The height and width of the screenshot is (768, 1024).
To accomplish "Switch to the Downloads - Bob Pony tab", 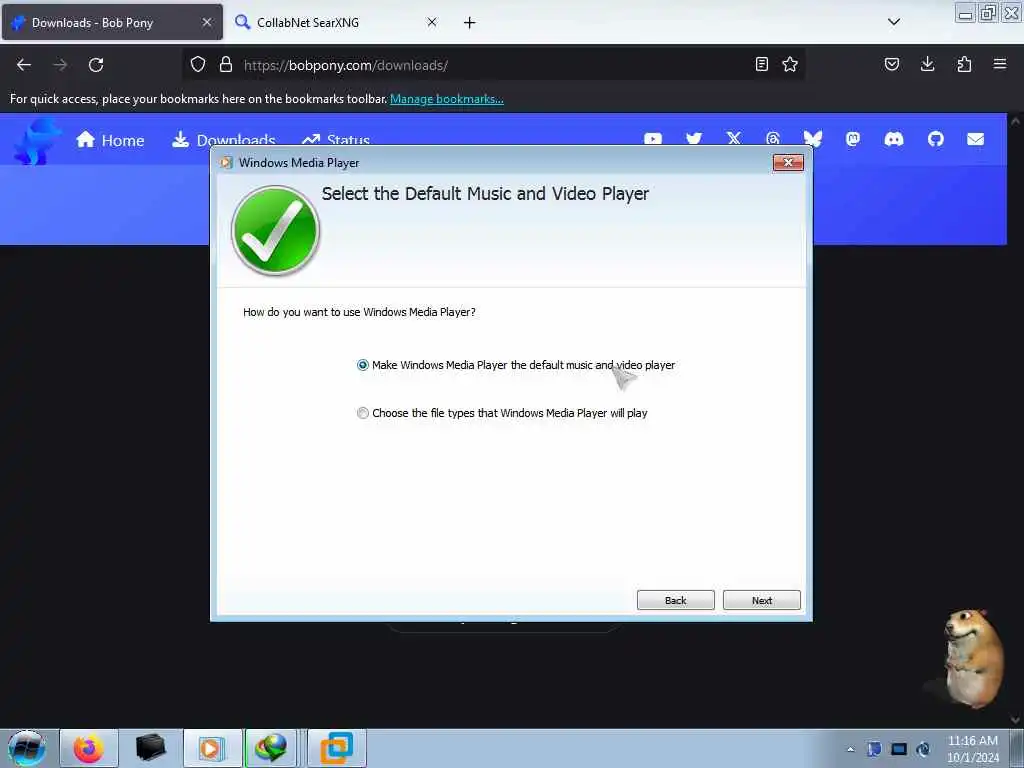I will (x=112, y=22).
